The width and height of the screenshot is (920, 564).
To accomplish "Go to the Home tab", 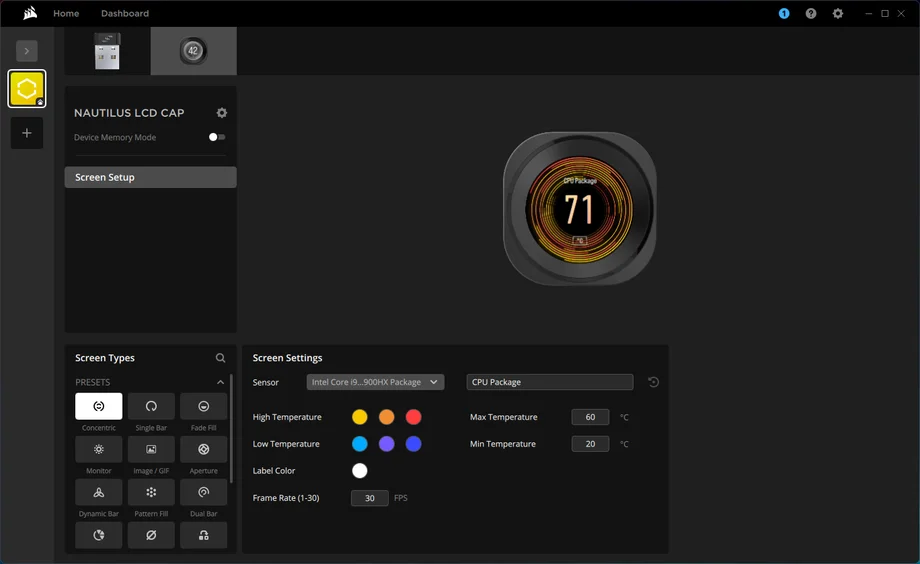I will 66,13.
